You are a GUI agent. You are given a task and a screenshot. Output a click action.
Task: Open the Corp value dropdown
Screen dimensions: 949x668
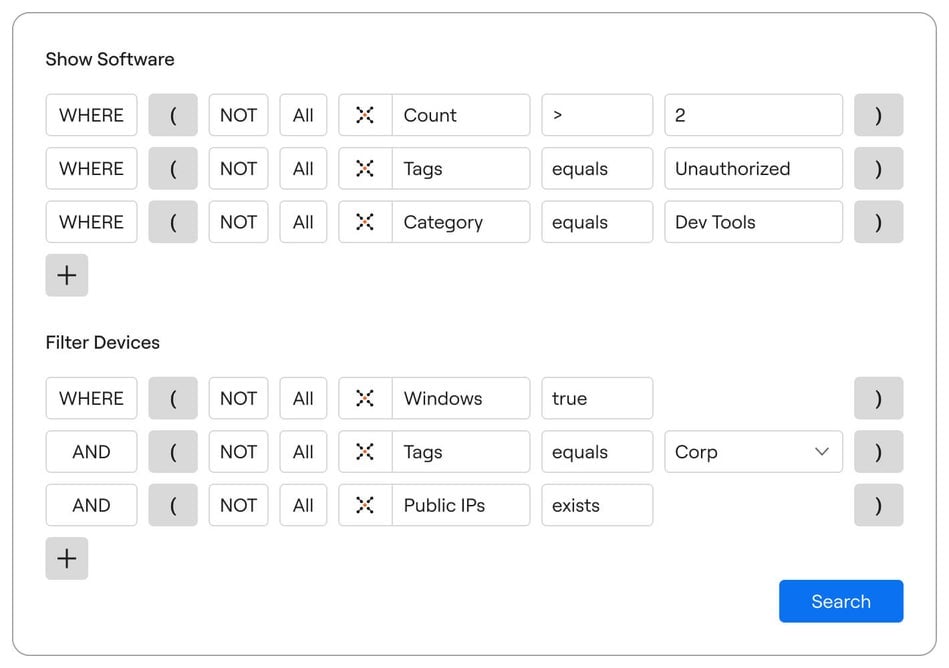click(753, 452)
